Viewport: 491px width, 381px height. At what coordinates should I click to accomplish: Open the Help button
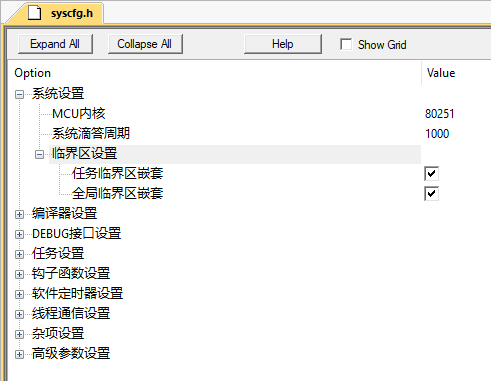(283, 44)
